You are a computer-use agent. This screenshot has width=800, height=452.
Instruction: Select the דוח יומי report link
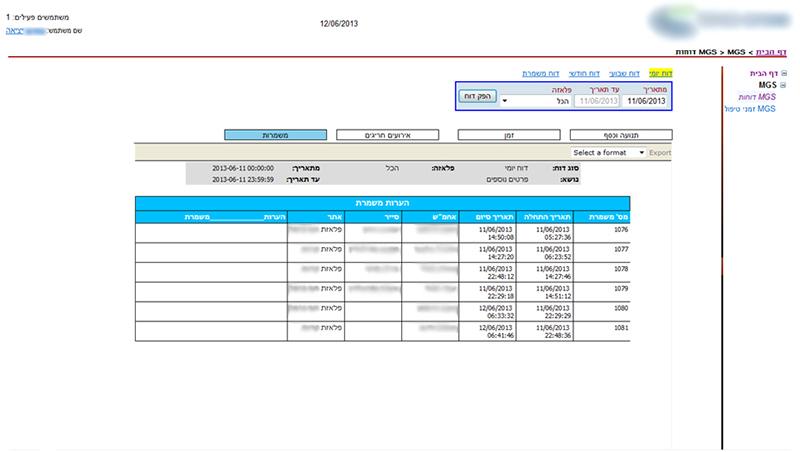661,73
